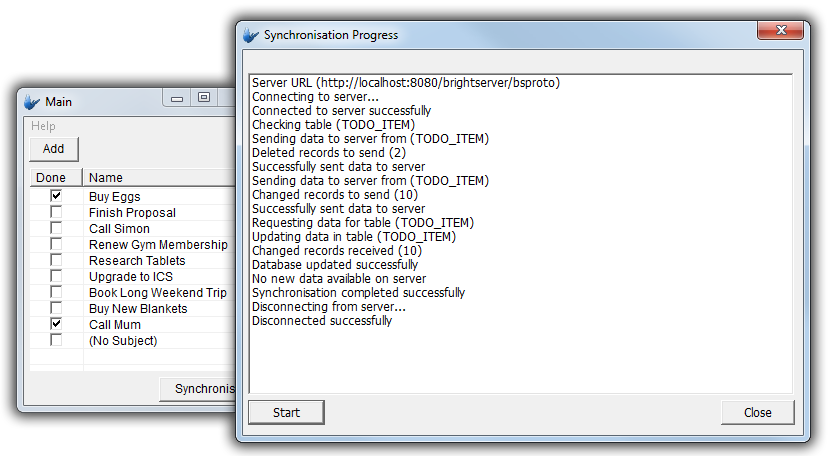Minimize the Main window
Screen dimensions: 829x456
pyautogui.click(x=178, y=98)
